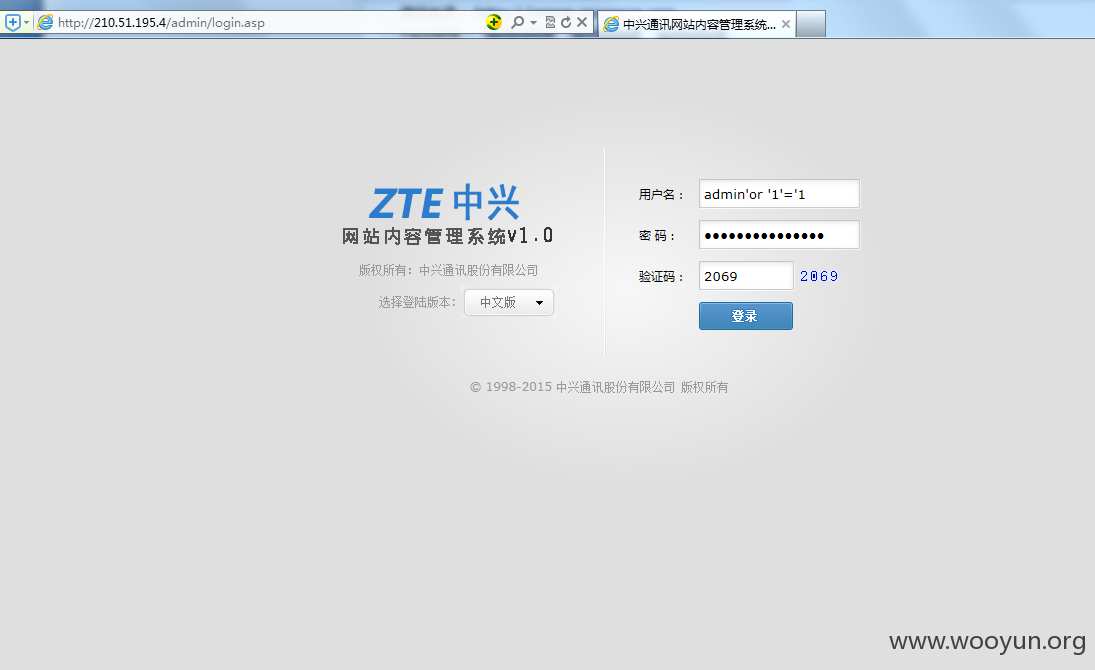The image size is (1095, 670).
Task: Click the 用户名 label
Action: click(x=661, y=194)
